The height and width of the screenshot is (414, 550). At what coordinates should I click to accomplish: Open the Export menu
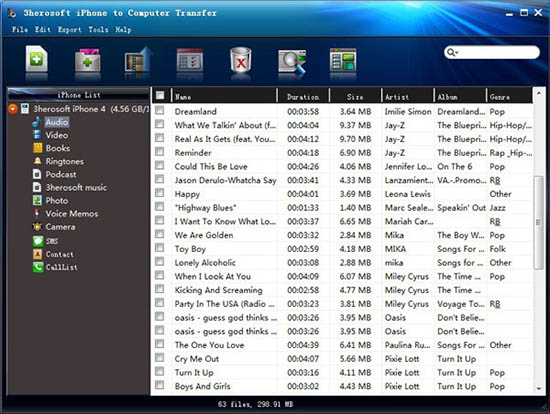point(69,29)
